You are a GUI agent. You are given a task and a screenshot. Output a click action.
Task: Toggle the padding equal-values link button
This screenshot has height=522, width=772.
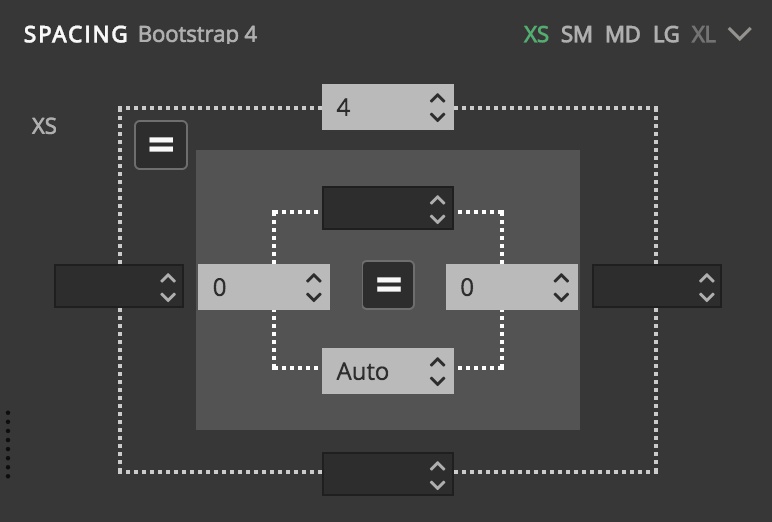pos(388,285)
